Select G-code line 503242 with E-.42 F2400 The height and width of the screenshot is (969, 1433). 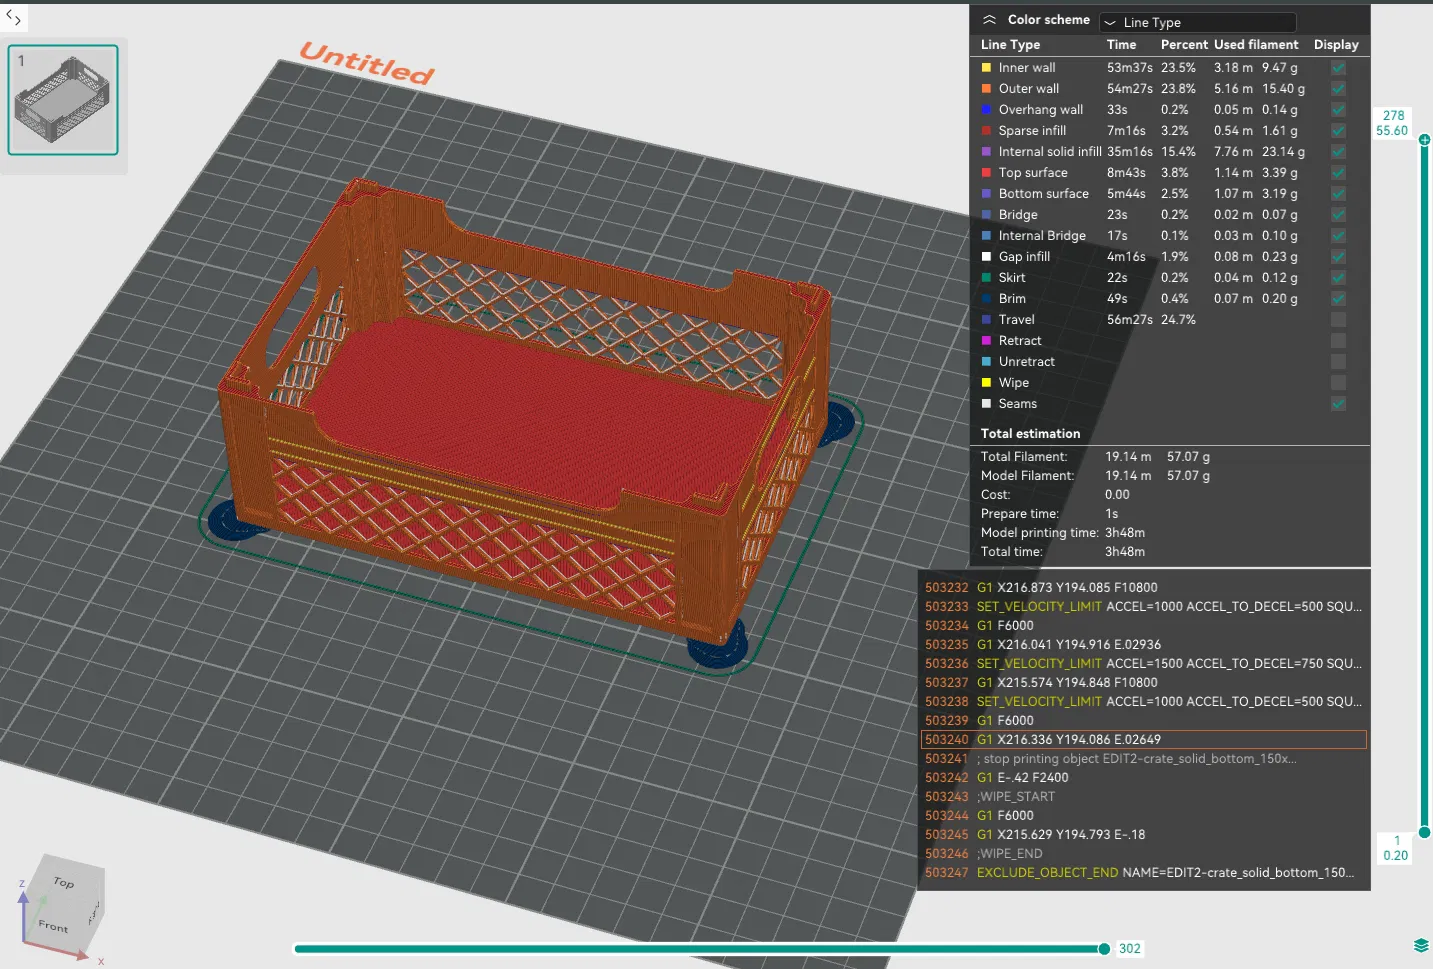pos(1144,778)
